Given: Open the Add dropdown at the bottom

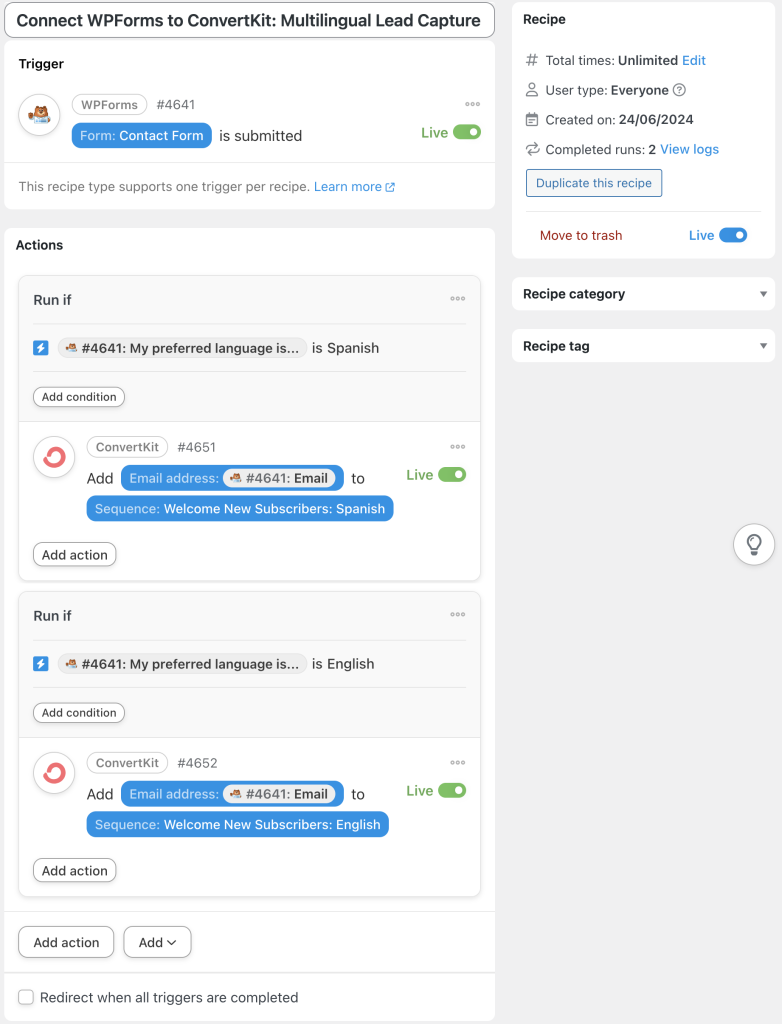Looking at the screenshot, I should (157, 942).
